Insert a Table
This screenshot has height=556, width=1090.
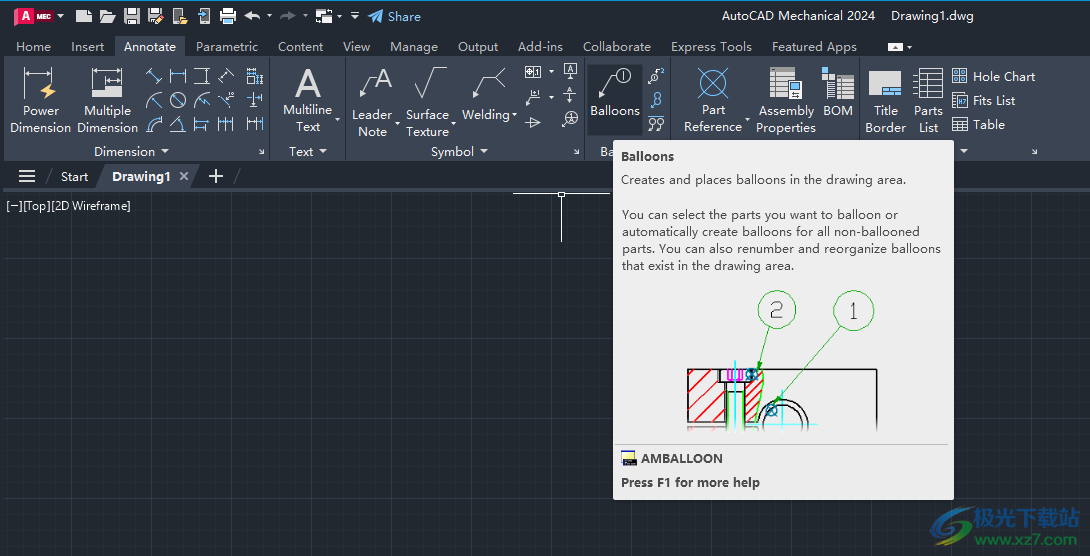(x=978, y=125)
